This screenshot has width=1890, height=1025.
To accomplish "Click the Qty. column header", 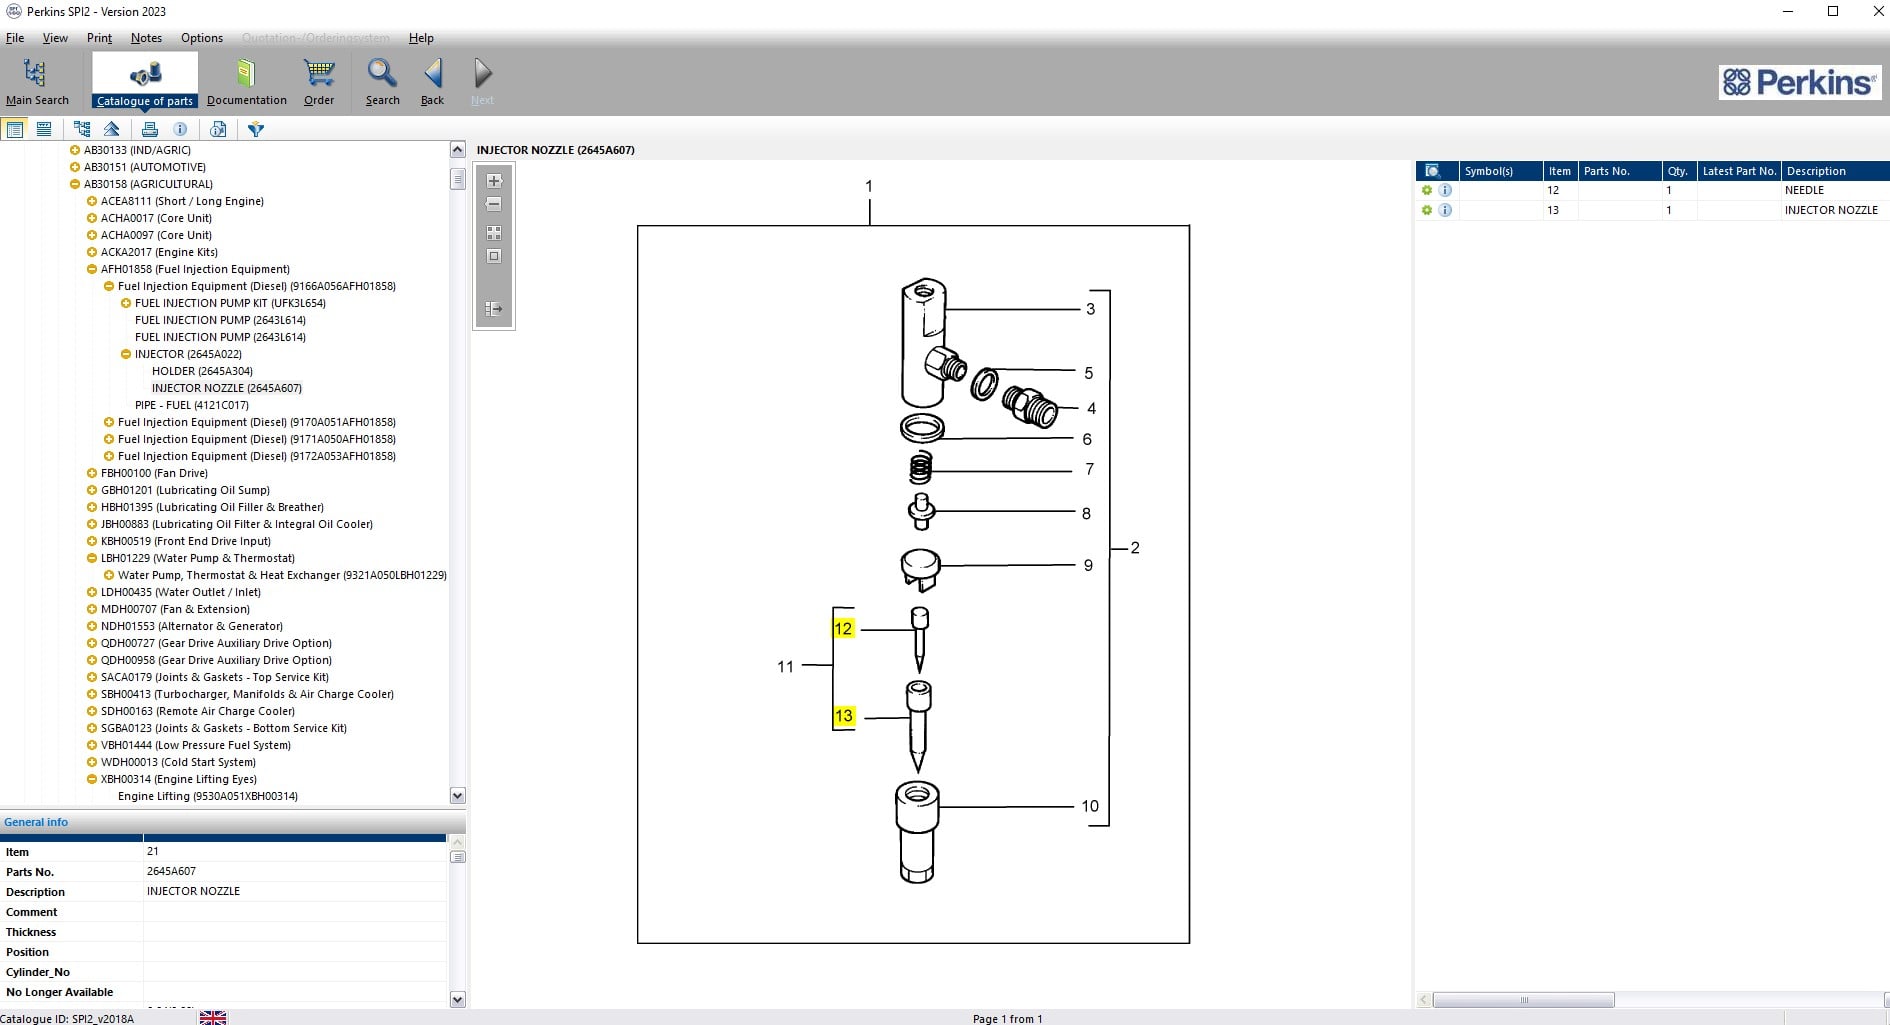I will tap(1679, 171).
